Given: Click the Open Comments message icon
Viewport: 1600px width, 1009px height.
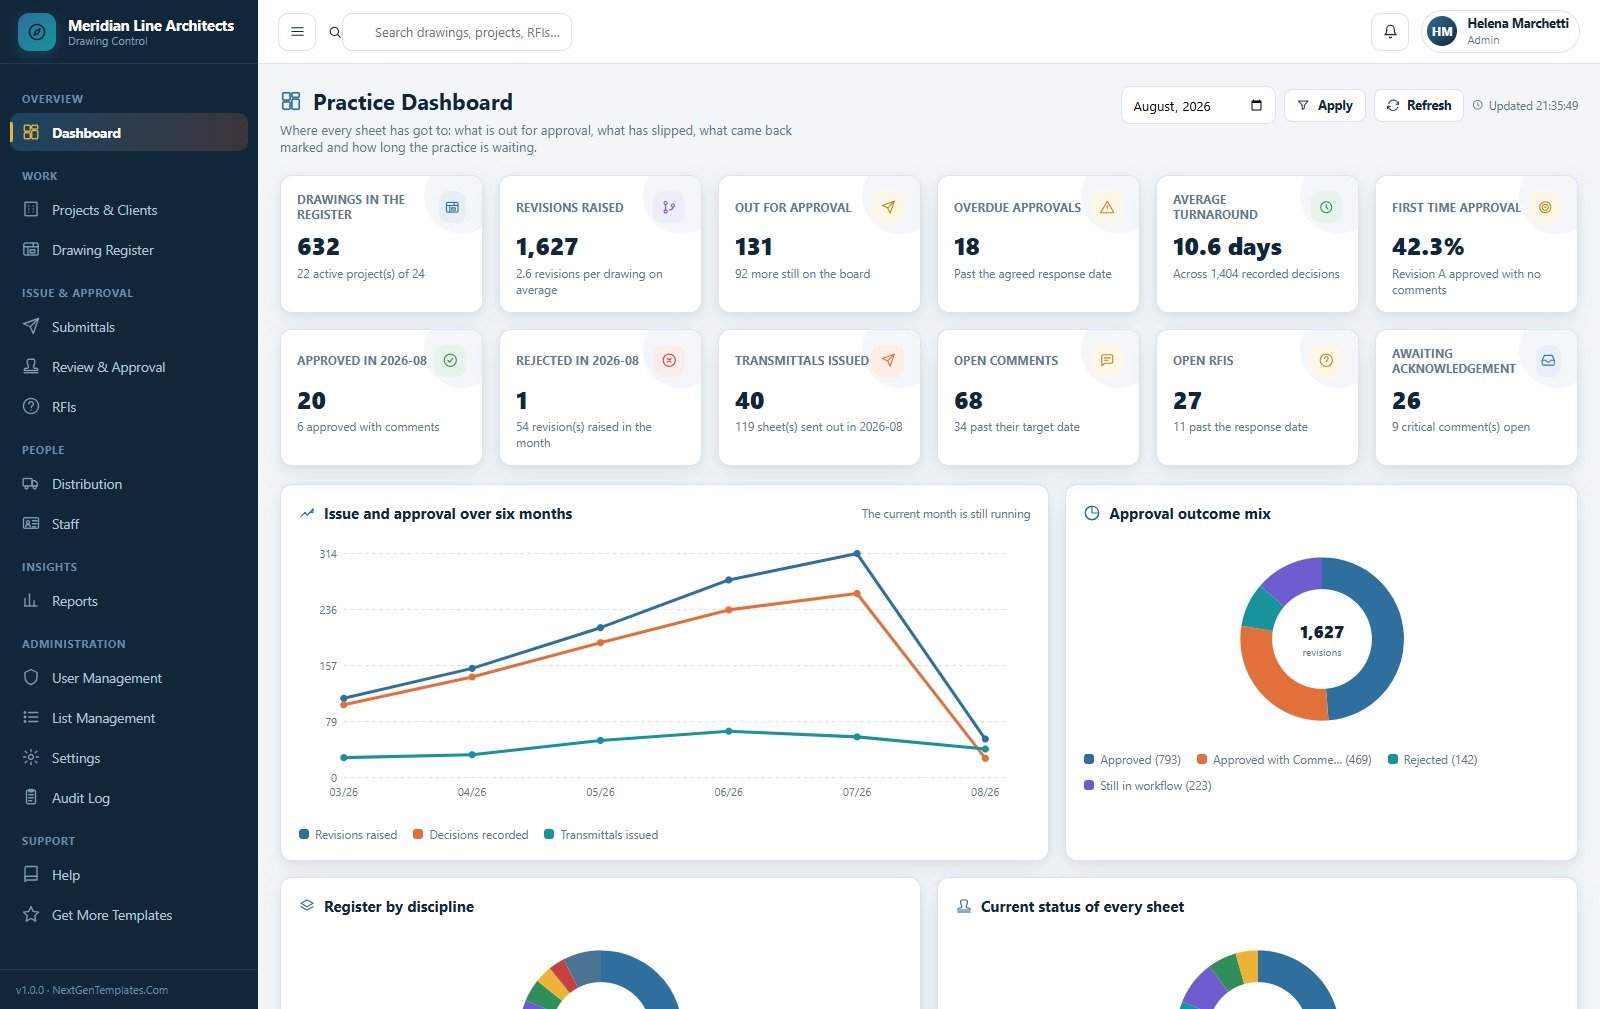Looking at the screenshot, I should pyautogui.click(x=1107, y=360).
